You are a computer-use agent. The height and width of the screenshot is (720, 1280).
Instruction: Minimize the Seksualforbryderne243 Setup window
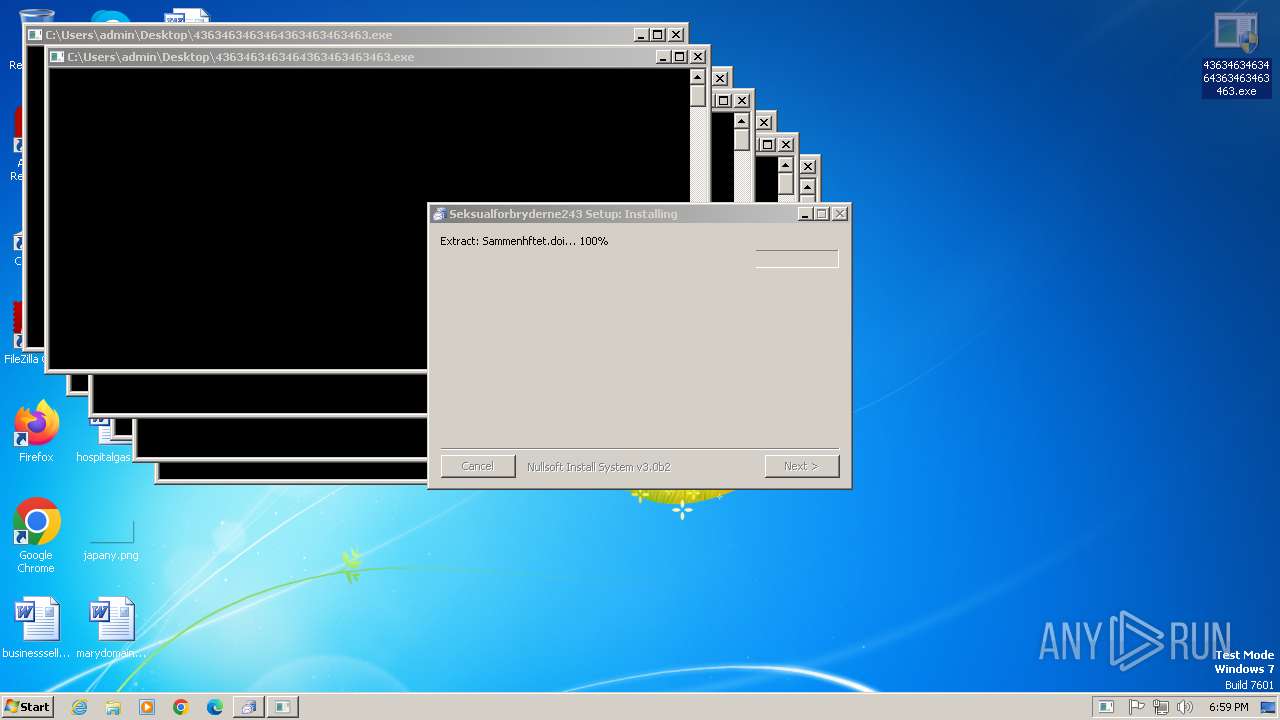[806, 214]
